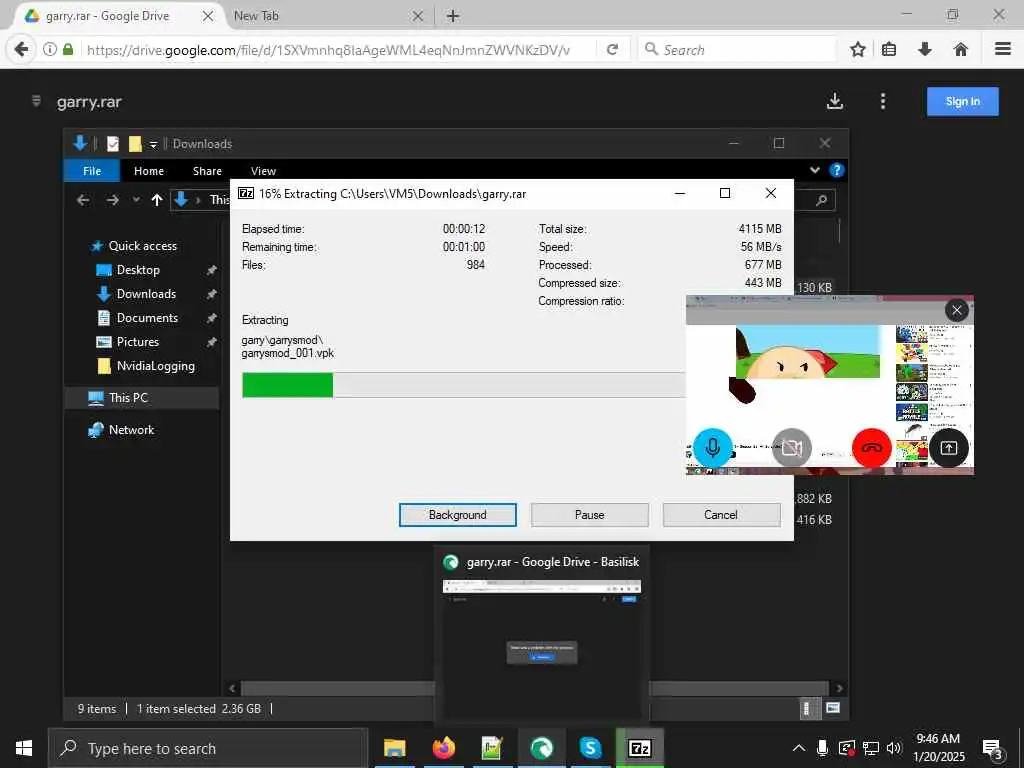Screen dimensions: 1024x768
Task: Open Basilisk browser taskbar icon
Action: (541, 748)
